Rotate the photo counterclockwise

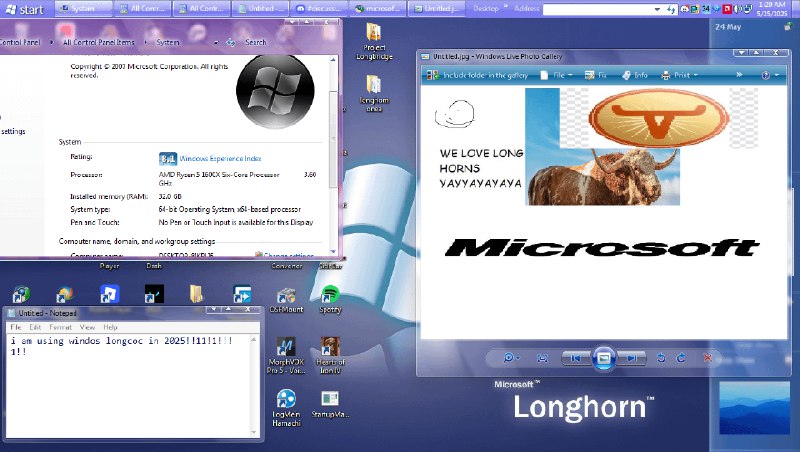tap(661, 358)
